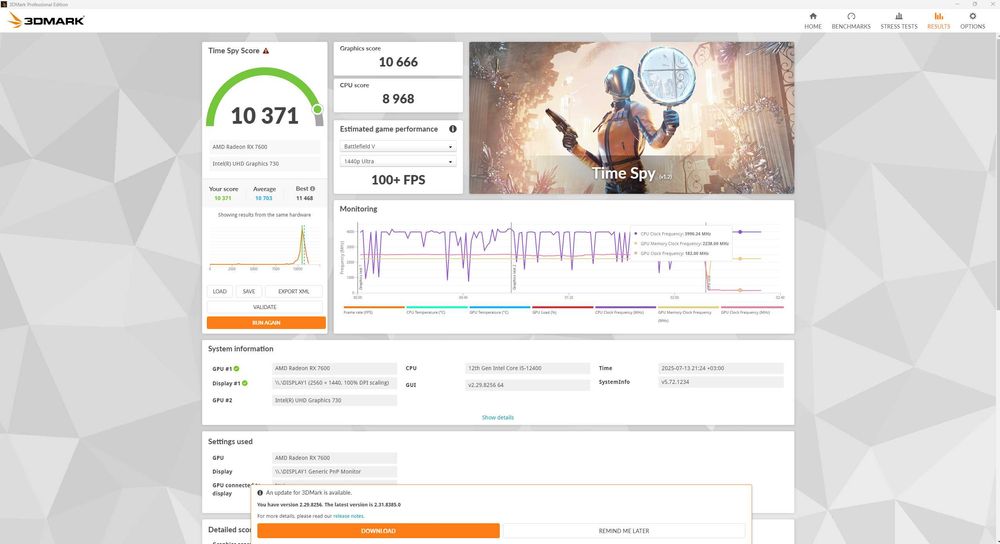Click the Monitoring section heading
1000x544 pixels.
pos(358,209)
